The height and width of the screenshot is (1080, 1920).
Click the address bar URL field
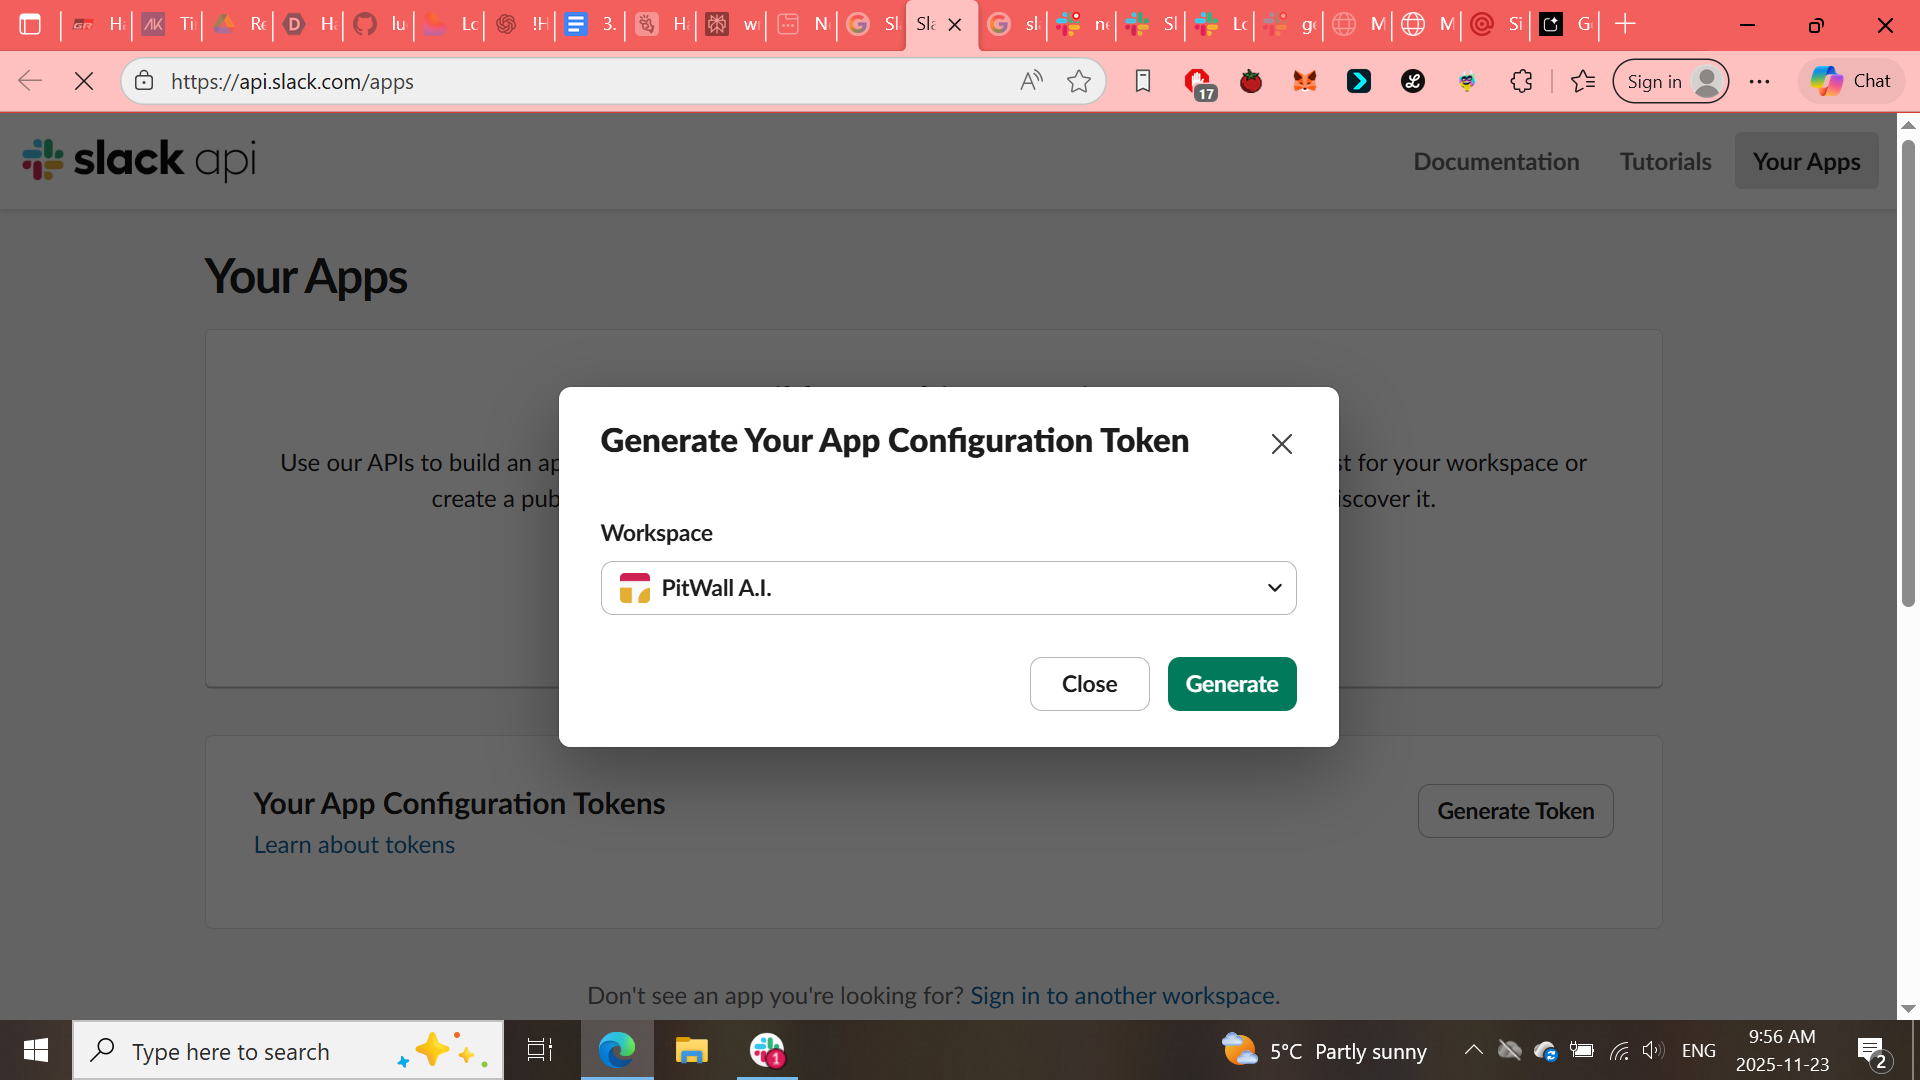[x=580, y=81]
